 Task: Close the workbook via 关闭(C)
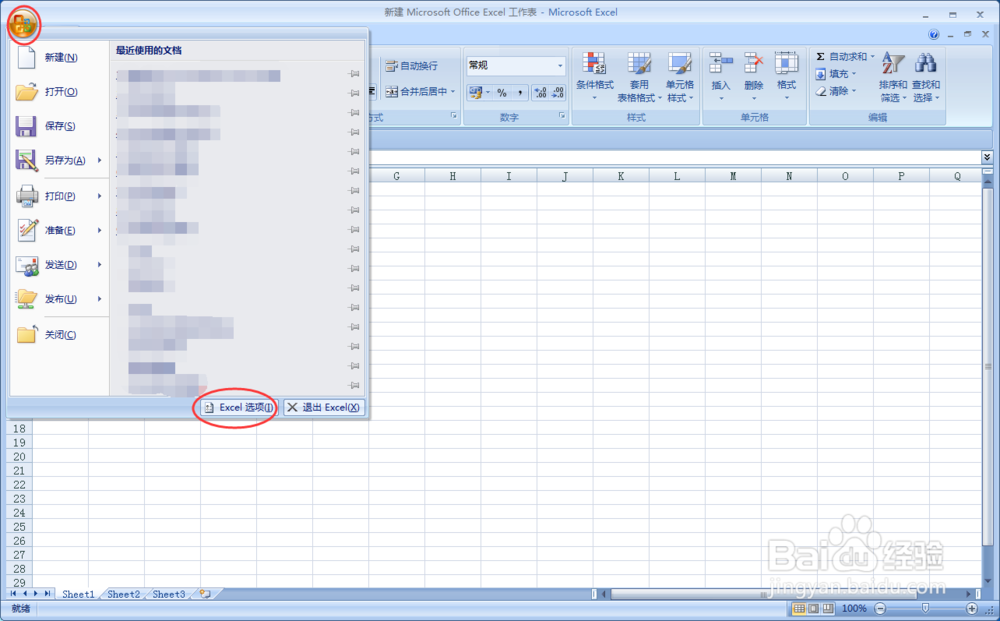pyautogui.click(x=59, y=335)
